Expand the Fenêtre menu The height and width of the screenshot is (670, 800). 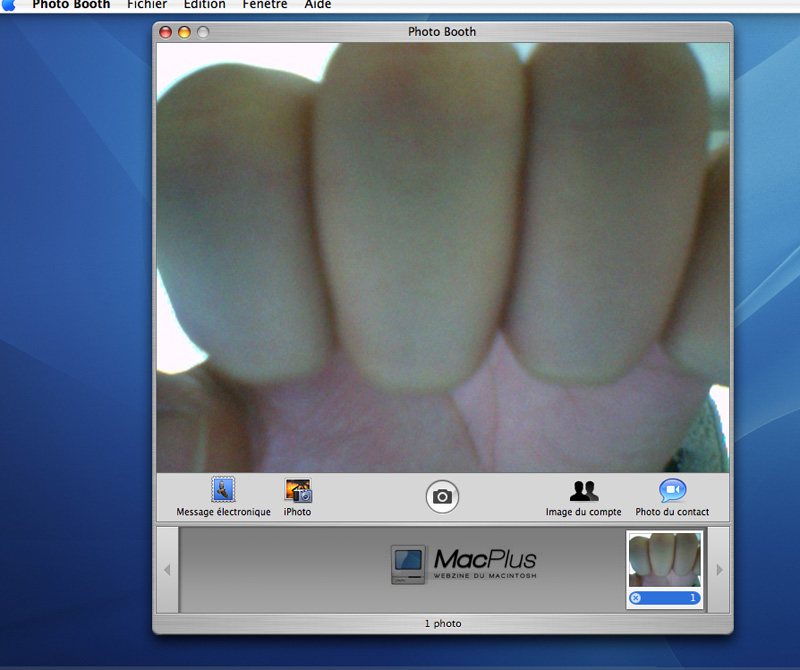pyautogui.click(x=265, y=5)
